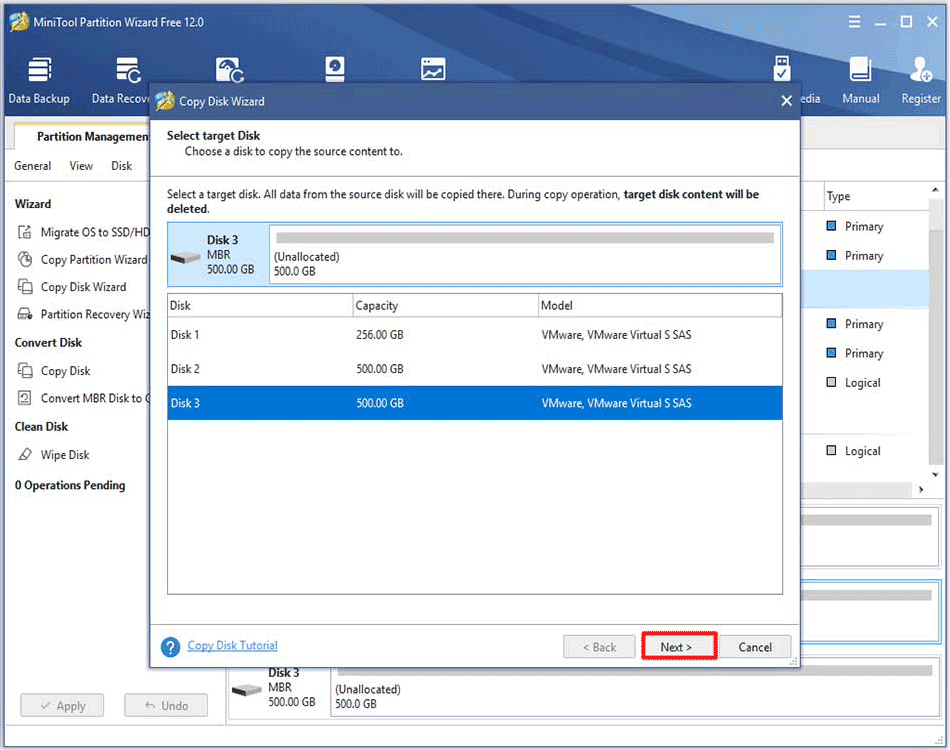Screen dimensions: 950x750
Task: Sort by the Capacity column header
Action: click(445, 305)
